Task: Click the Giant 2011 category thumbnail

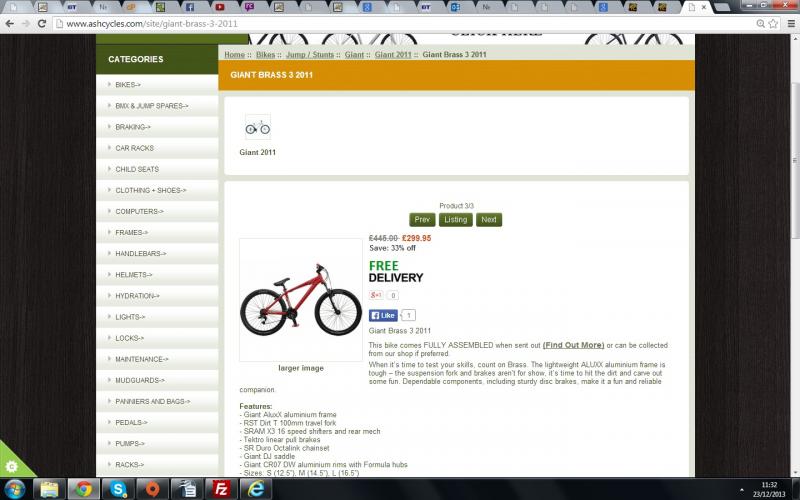Action: [x=258, y=127]
